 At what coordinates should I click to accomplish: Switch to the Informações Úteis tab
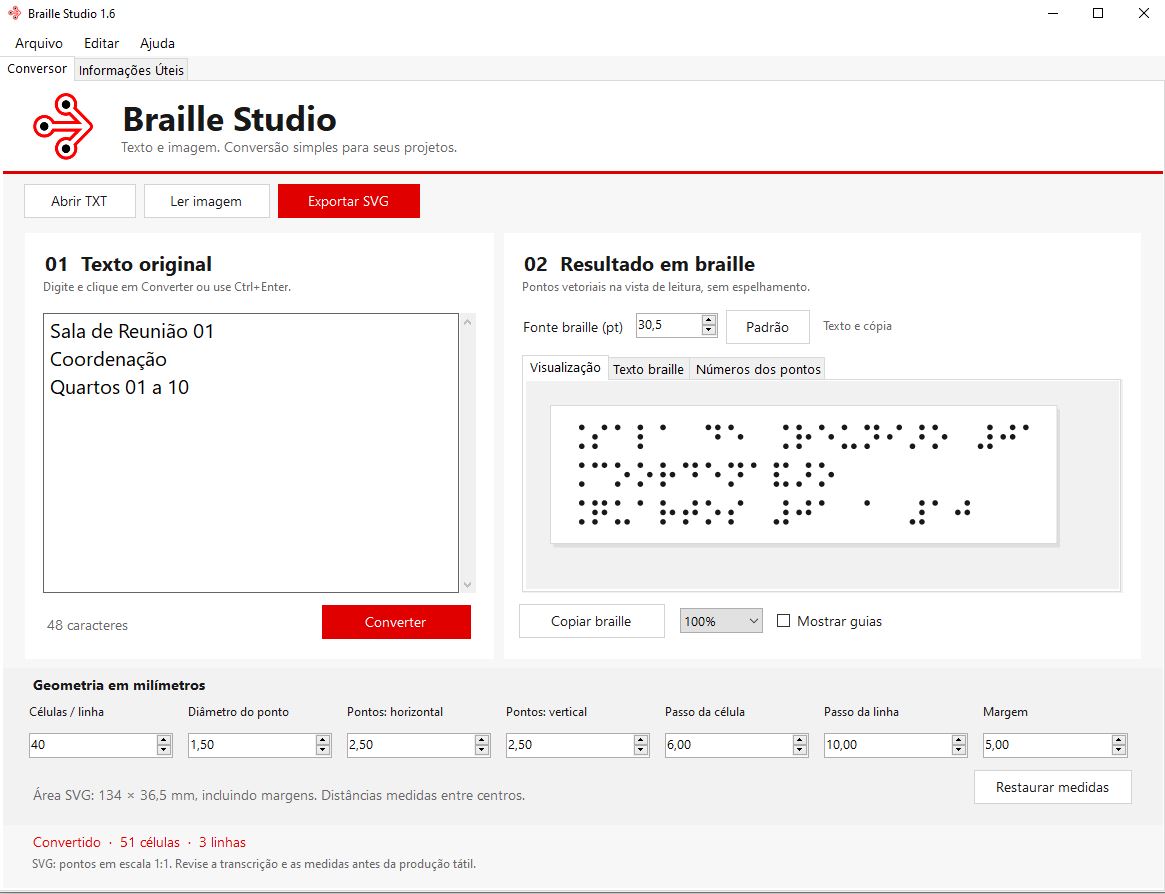(131, 70)
